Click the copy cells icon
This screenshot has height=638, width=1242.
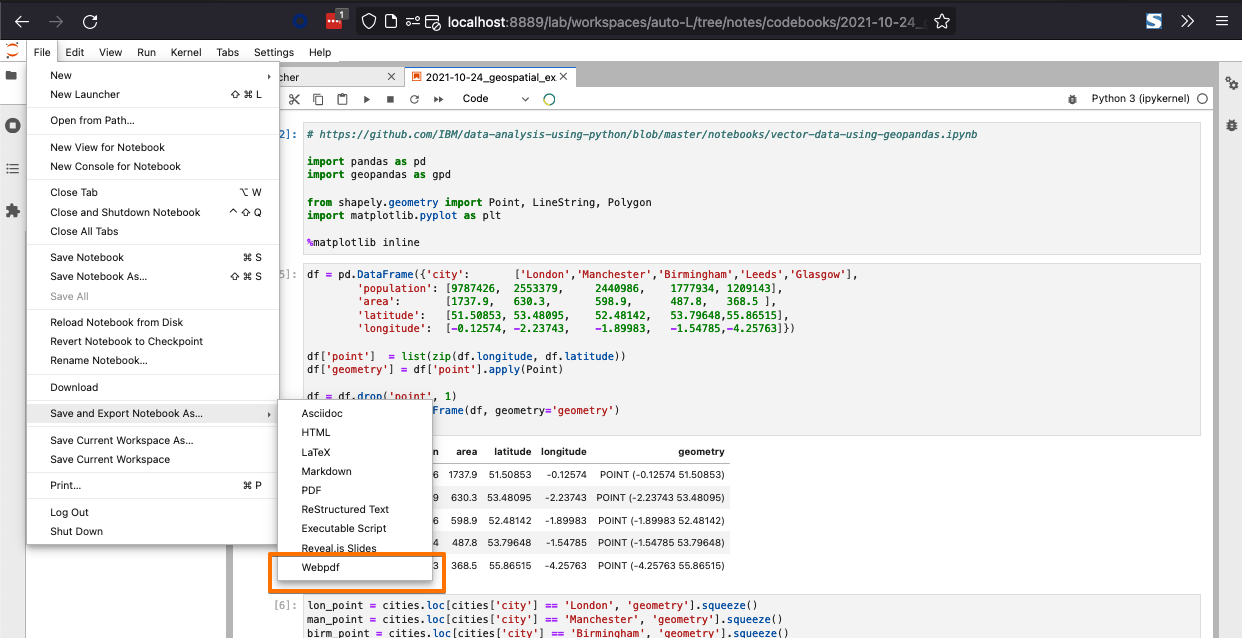coord(316,98)
